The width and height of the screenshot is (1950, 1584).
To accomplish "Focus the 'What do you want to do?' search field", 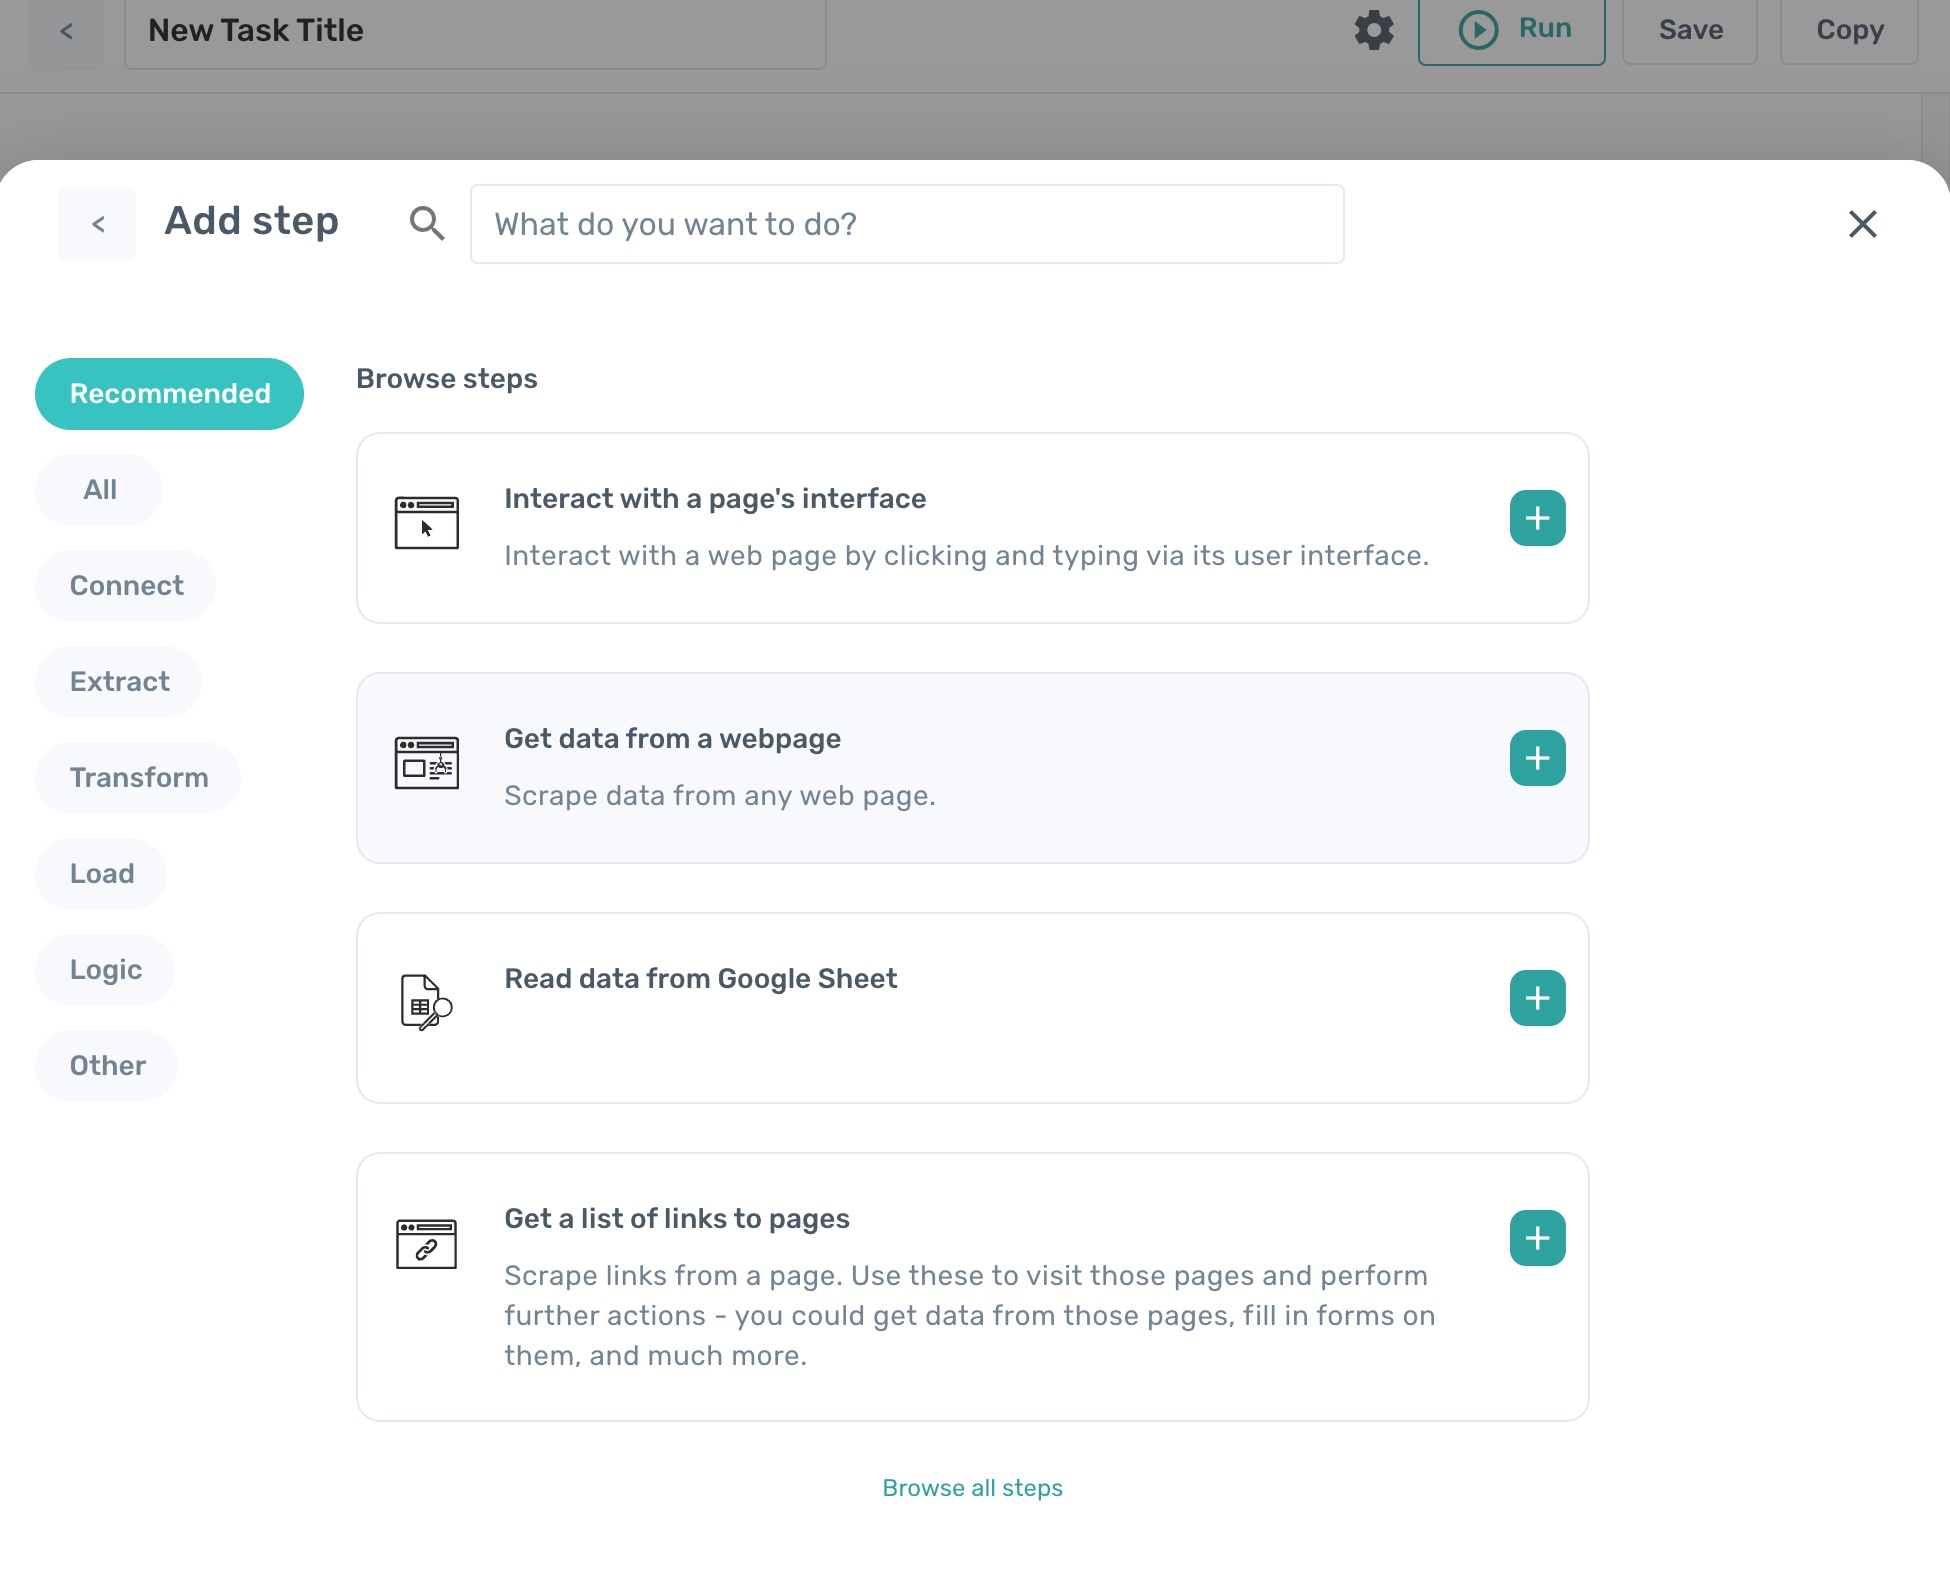I will [x=906, y=224].
